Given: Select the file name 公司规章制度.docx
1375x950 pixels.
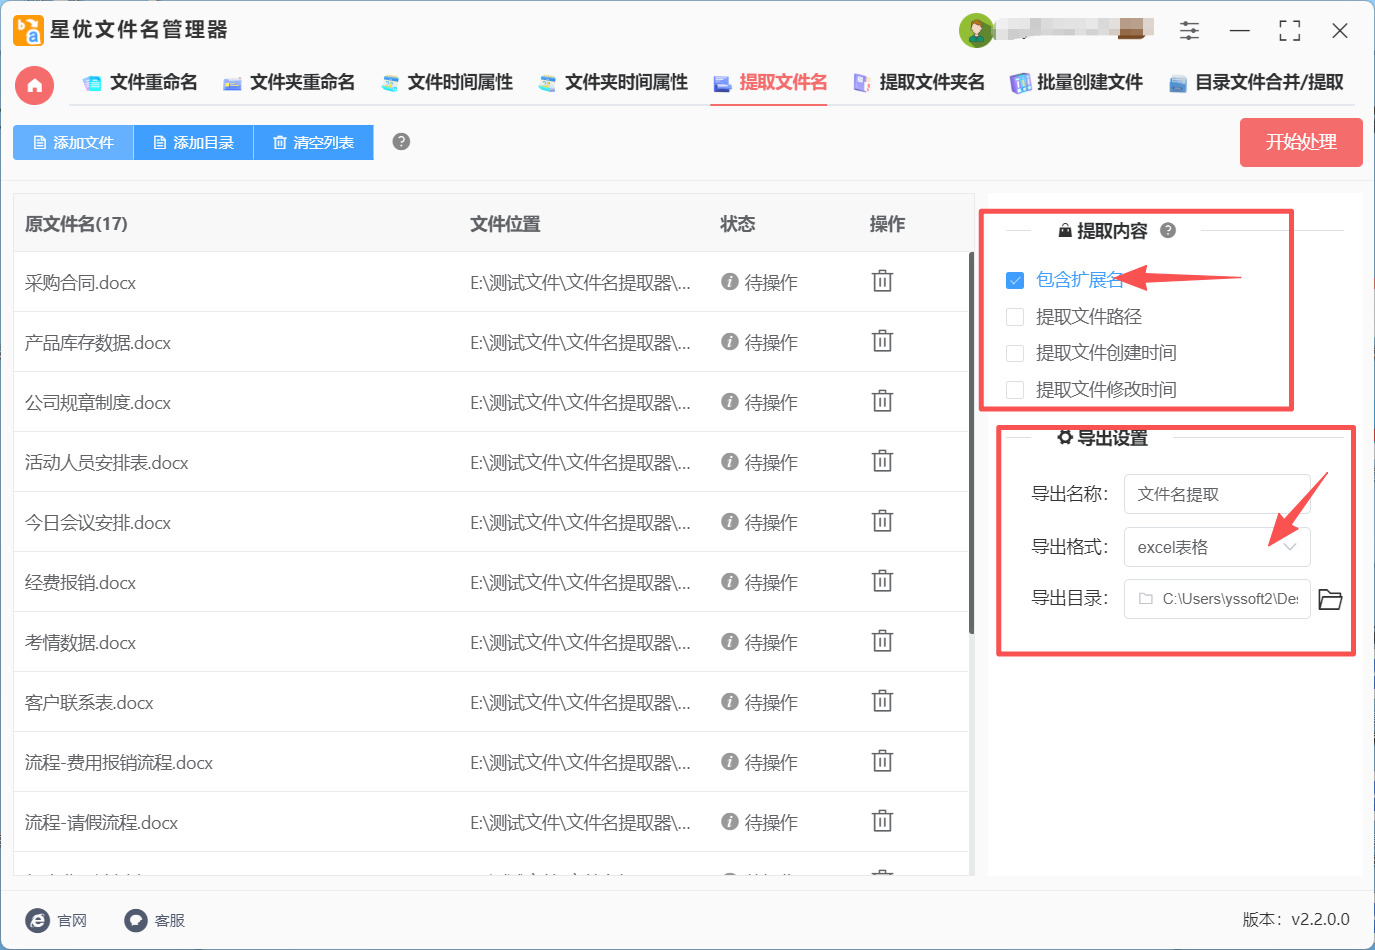Looking at the screenshot, I should pyautogui.click(x=98, y=403).
